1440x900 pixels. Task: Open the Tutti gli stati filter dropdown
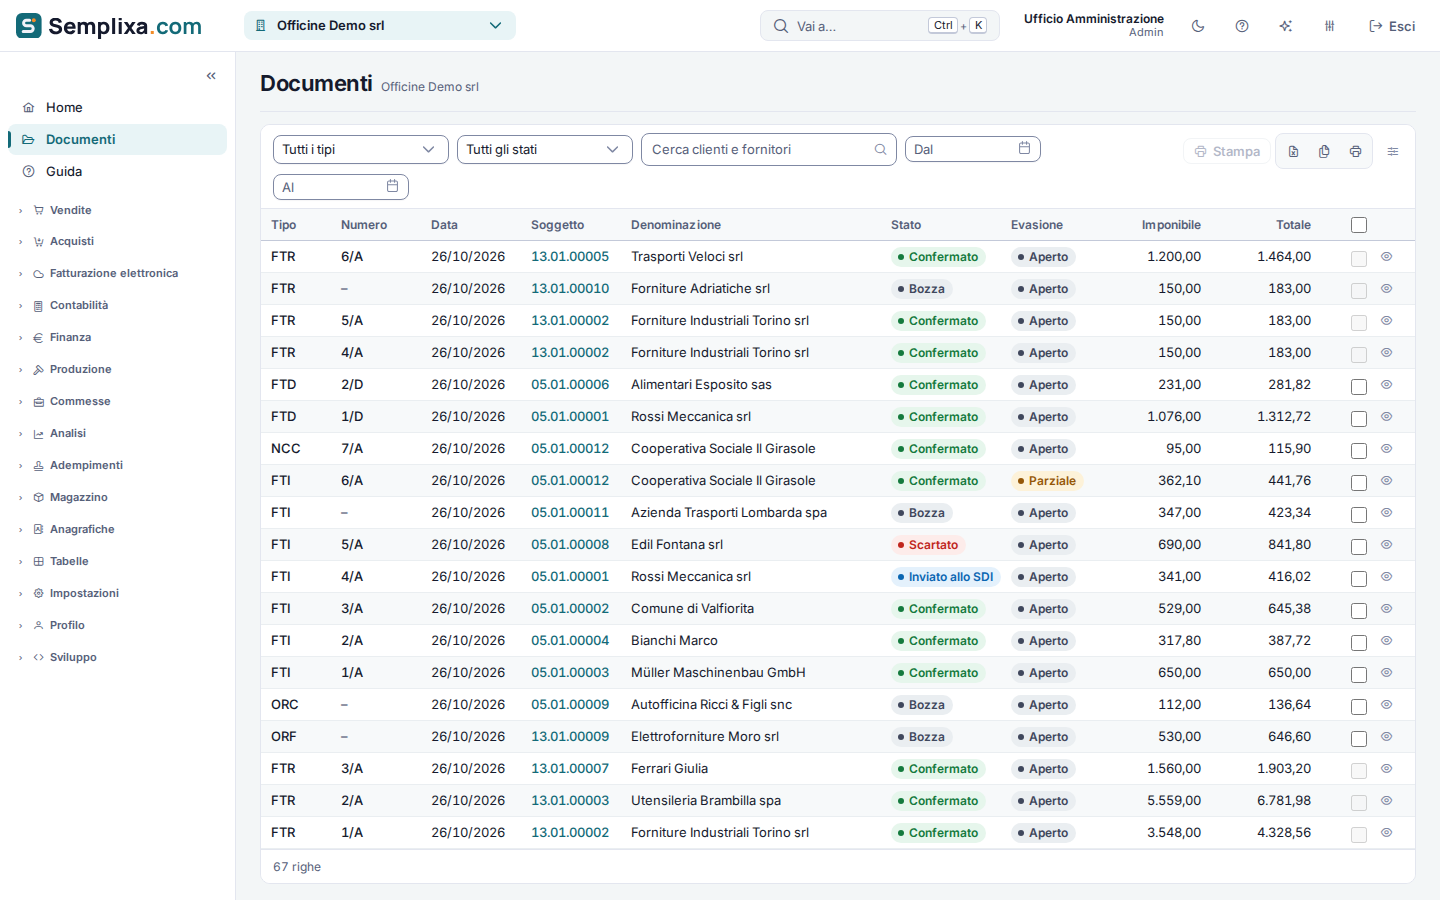pos(545,149)
